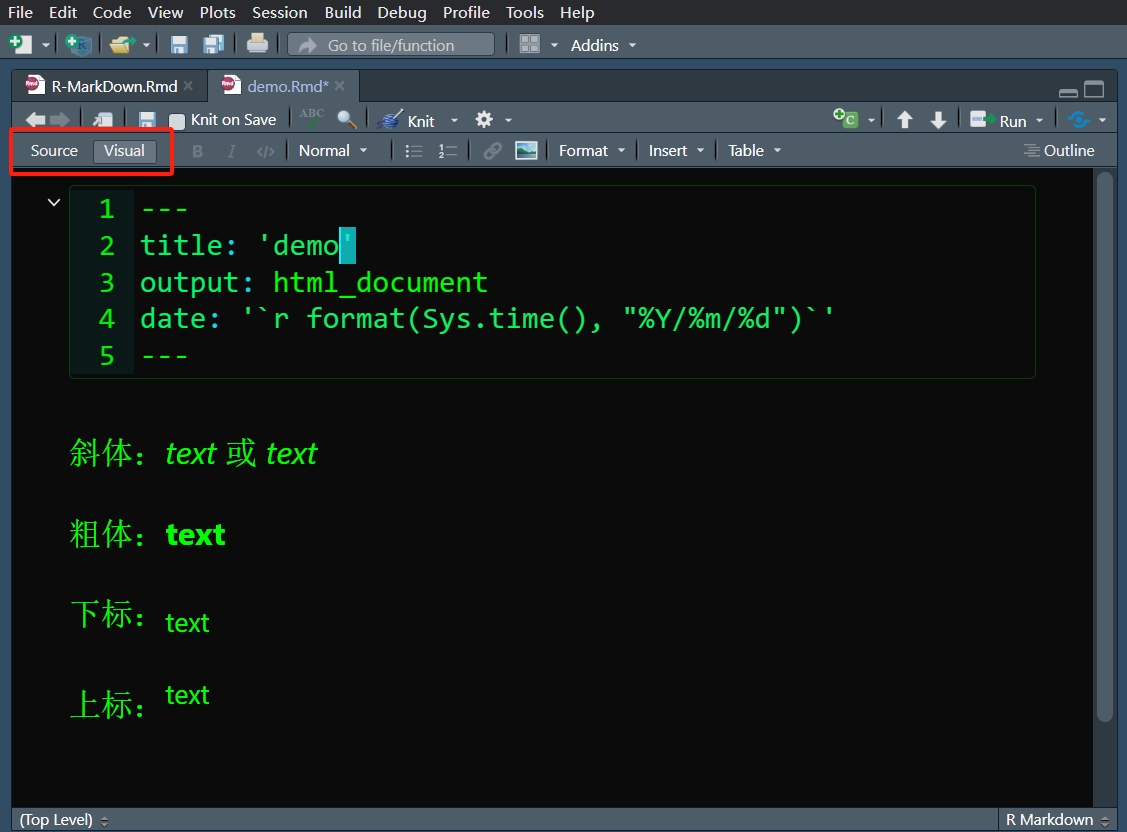Open the Edit menu

tap(63, 12)
